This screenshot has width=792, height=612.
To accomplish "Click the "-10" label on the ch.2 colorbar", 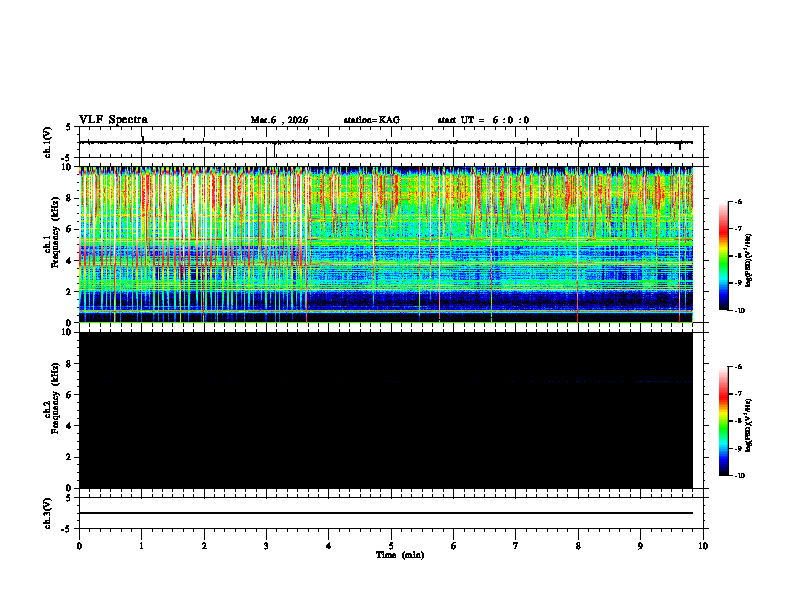I will click(x=739, y=476).
